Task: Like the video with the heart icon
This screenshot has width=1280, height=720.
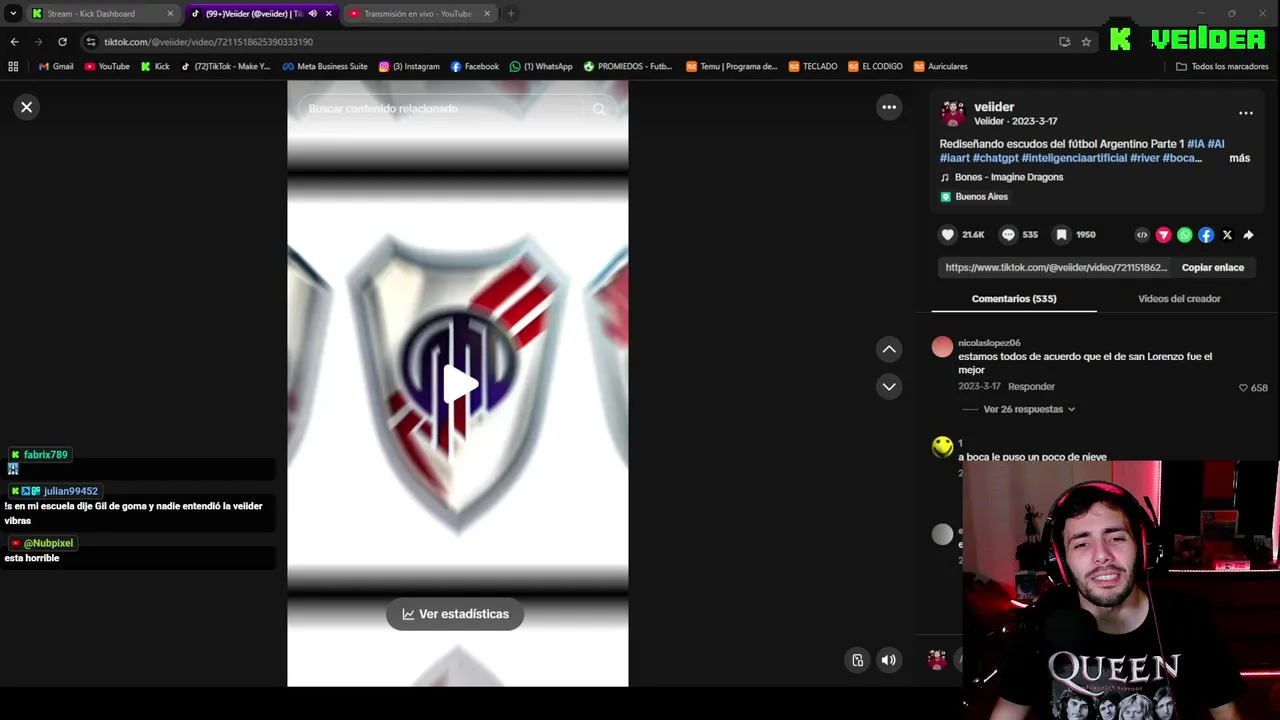Action: (x=948, y=235)
